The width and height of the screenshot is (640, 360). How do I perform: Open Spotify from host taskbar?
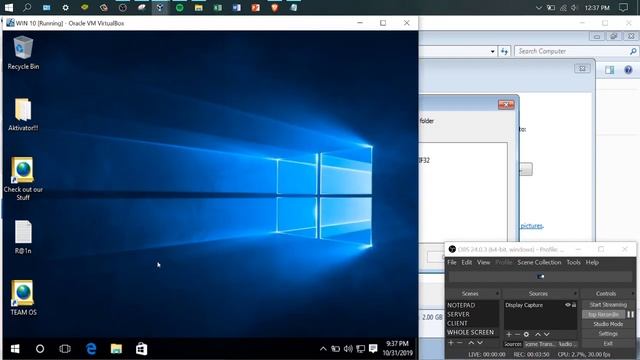pos(179,7)
